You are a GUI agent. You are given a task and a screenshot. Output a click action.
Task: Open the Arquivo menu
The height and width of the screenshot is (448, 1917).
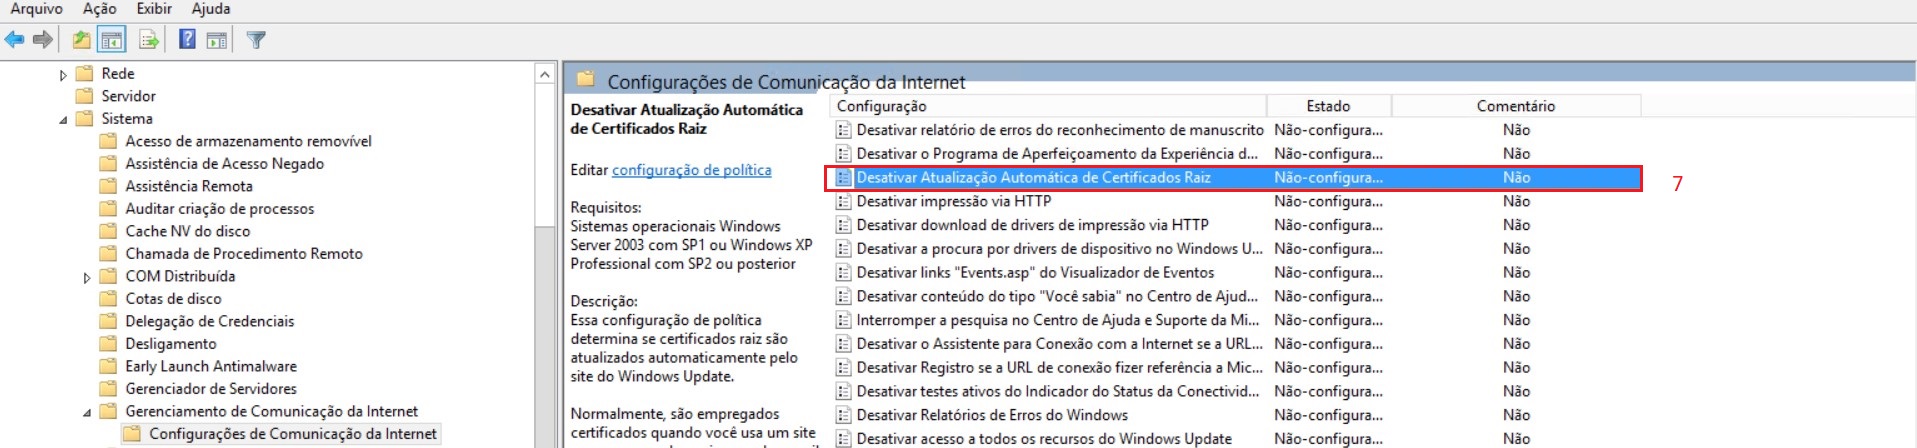point(36,9)
